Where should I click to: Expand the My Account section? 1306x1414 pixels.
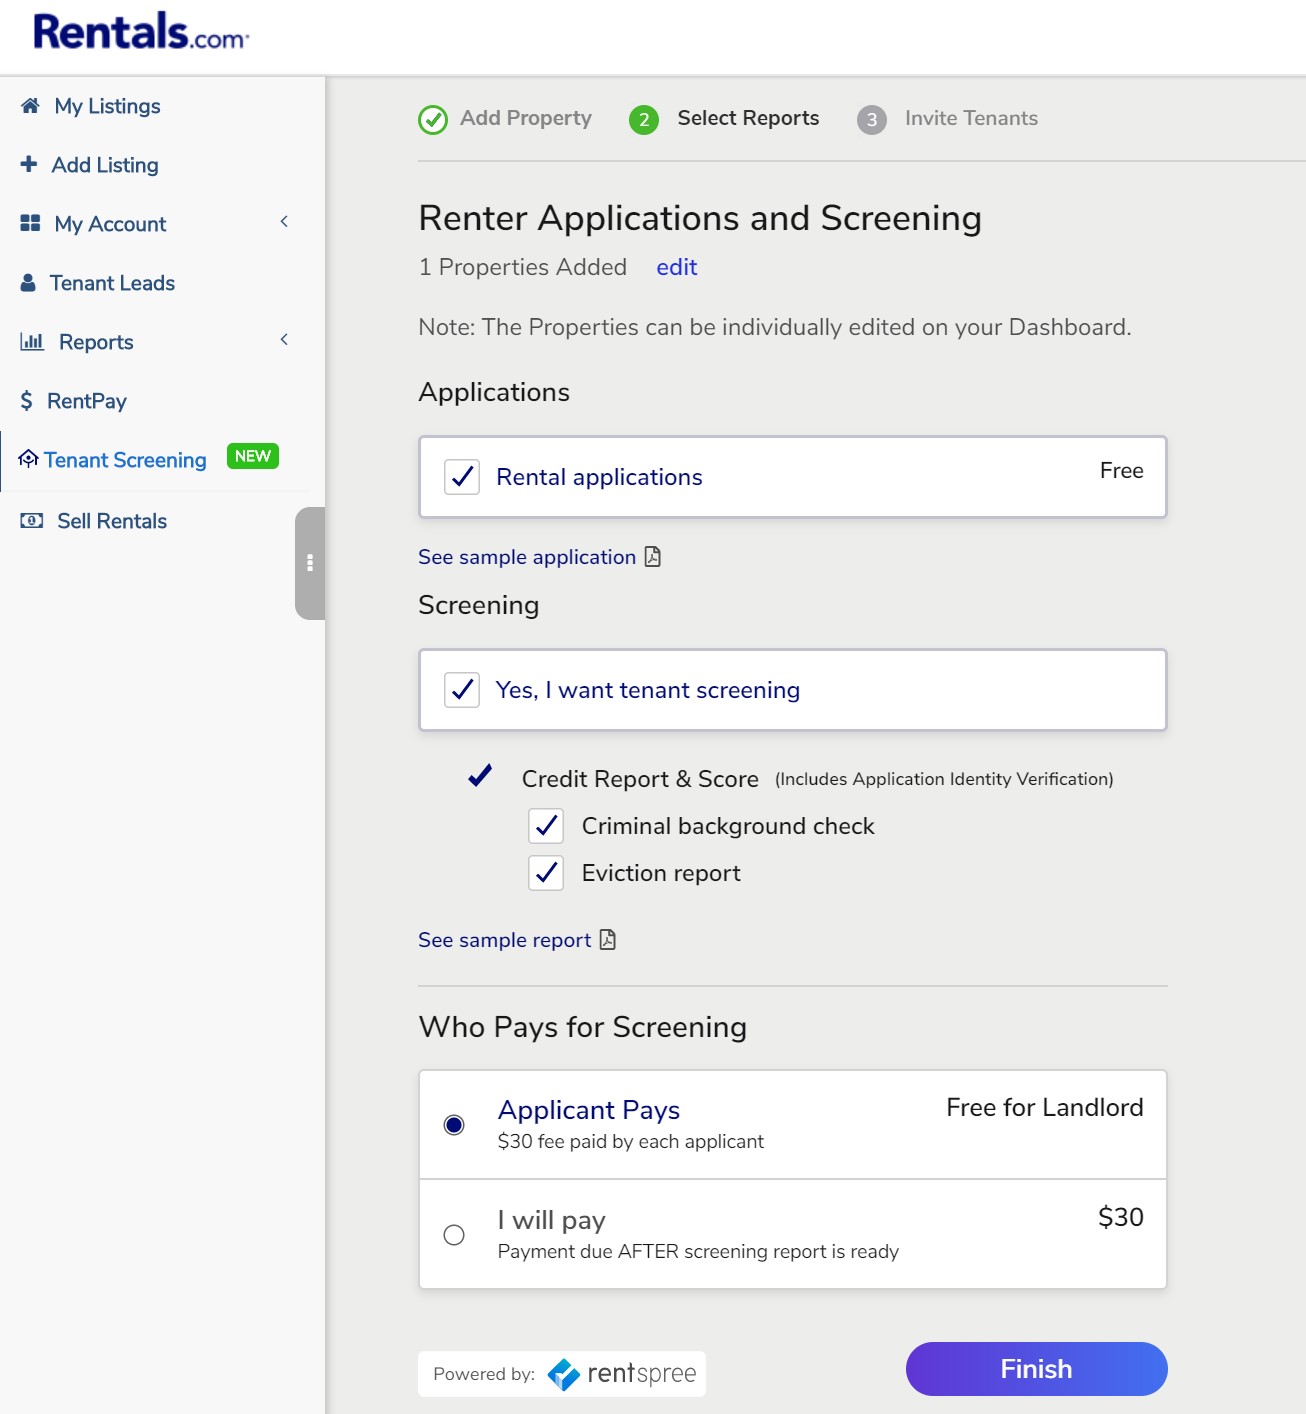point(285,222)
